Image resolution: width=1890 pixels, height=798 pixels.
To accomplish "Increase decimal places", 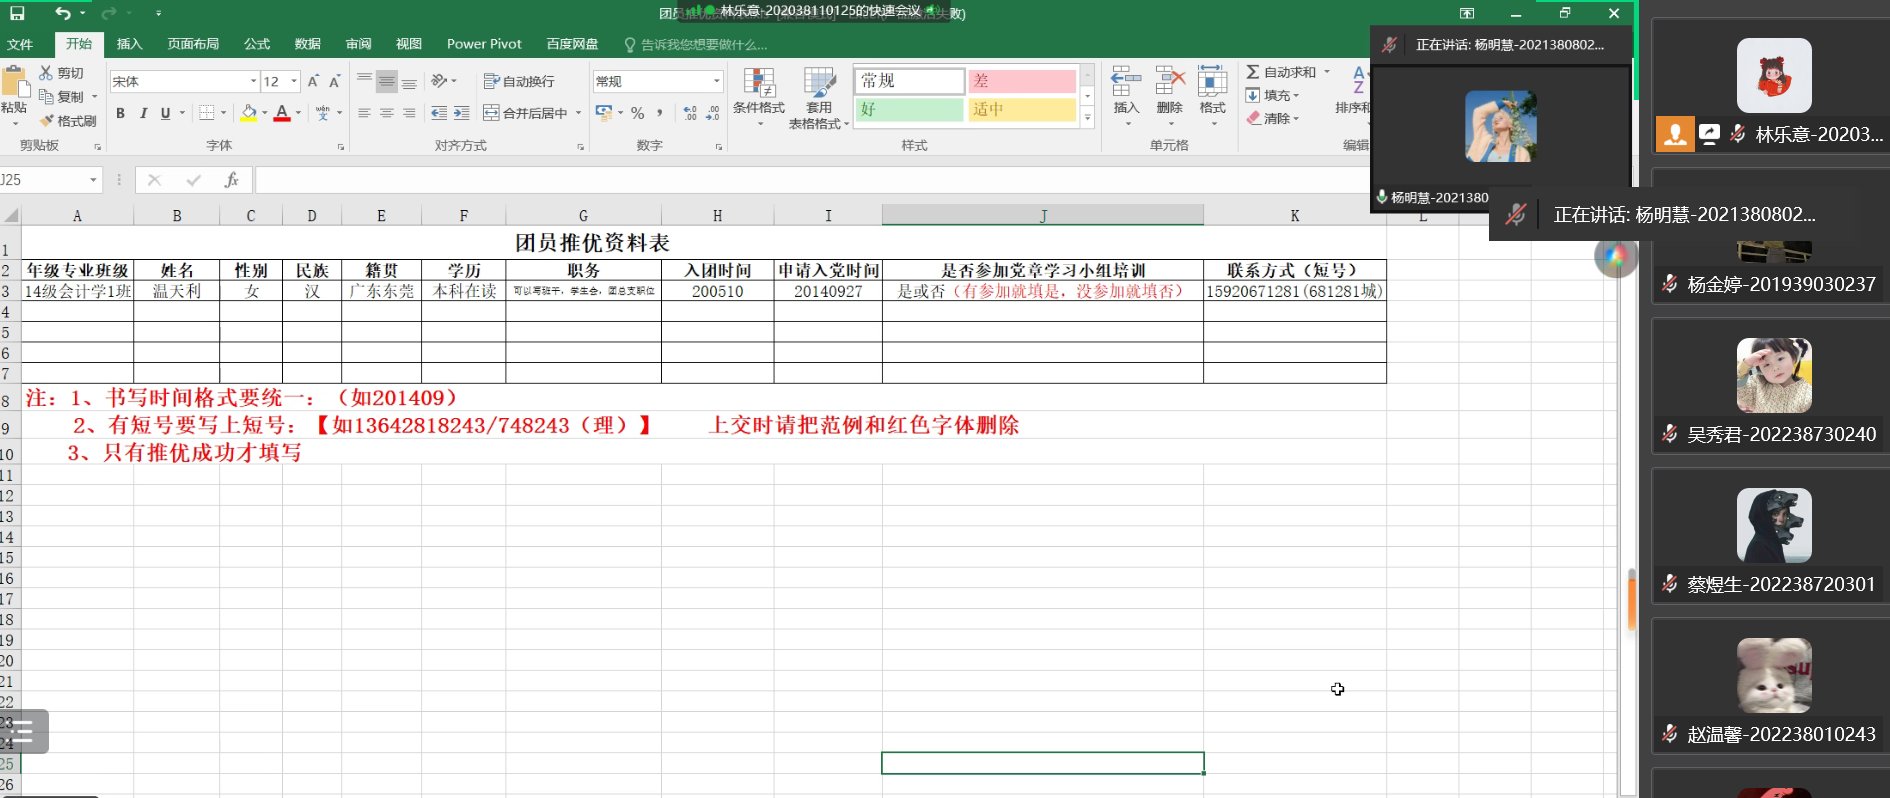I will 690,113.
